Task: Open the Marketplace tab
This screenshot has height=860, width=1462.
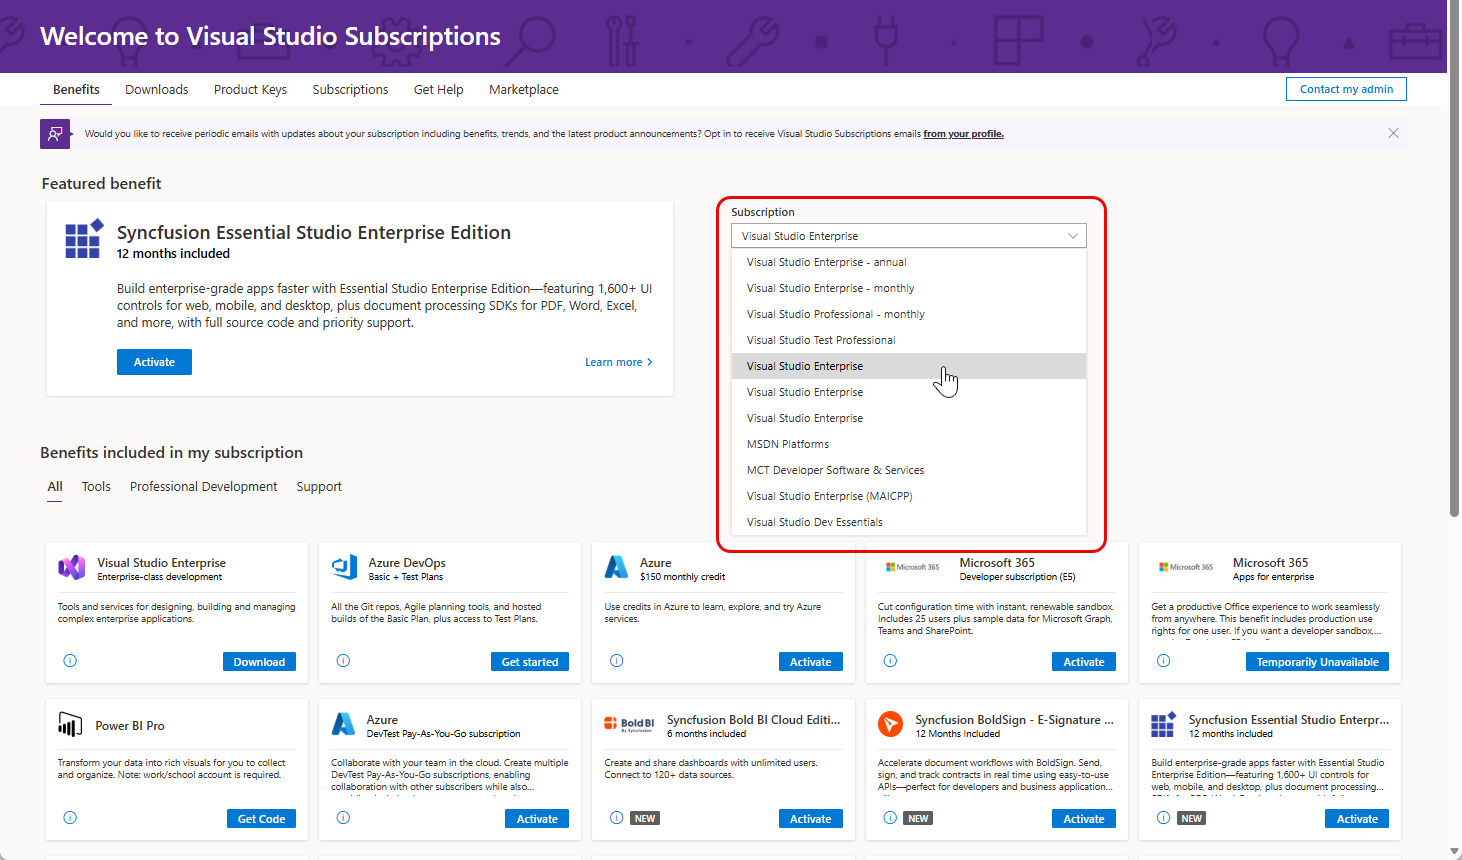Action: click(524, 89)
